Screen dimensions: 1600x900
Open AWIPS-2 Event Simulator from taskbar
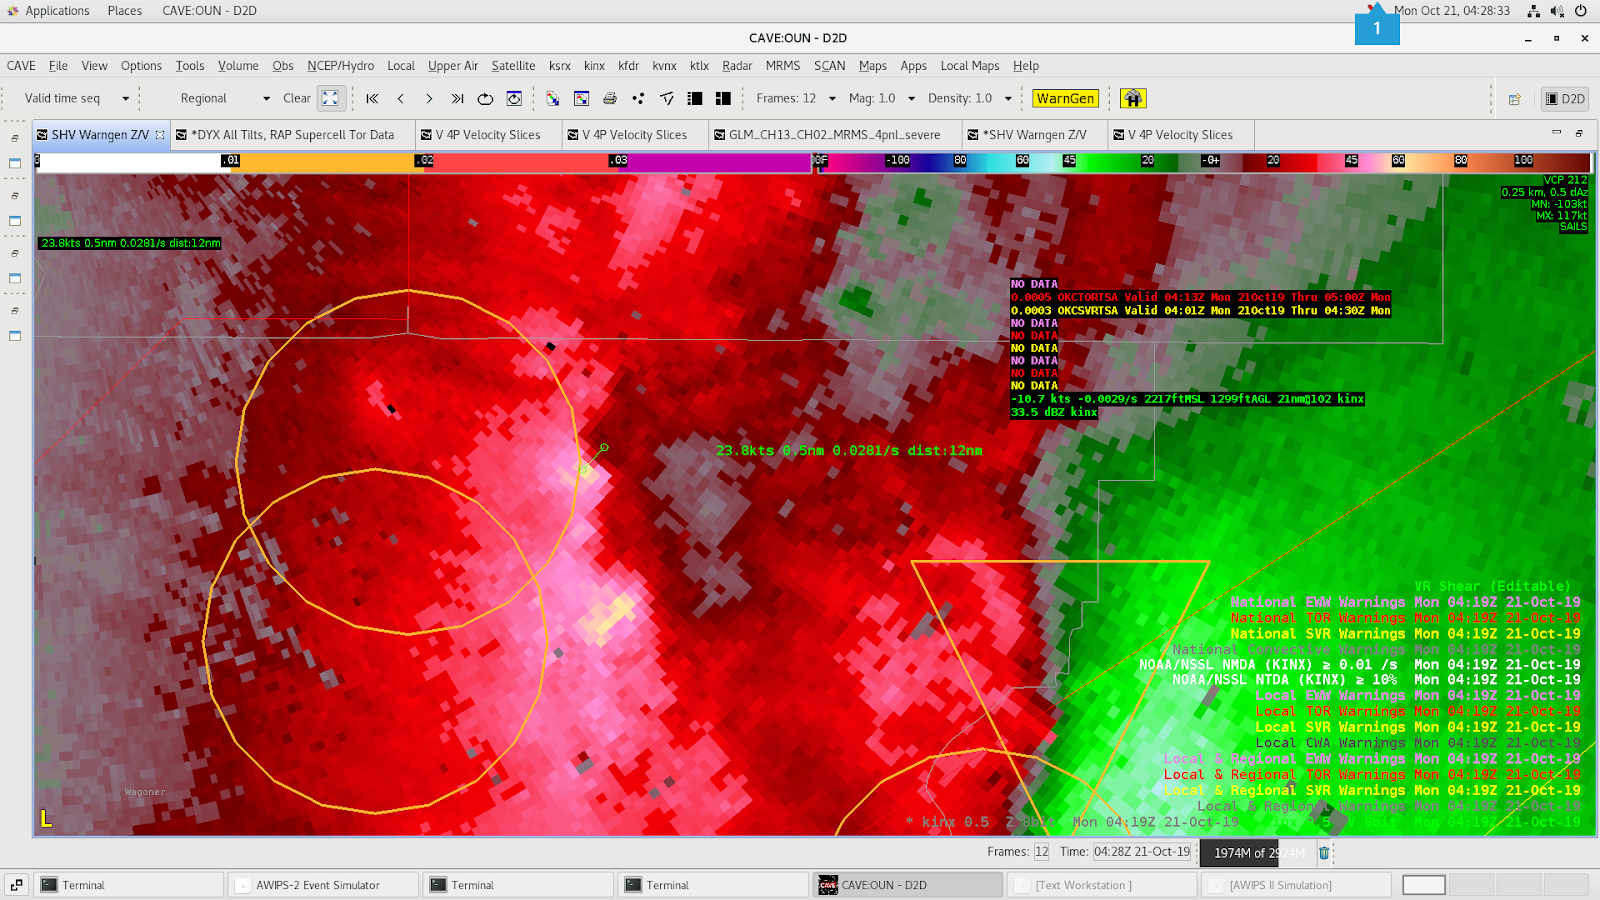click(318, 885)
